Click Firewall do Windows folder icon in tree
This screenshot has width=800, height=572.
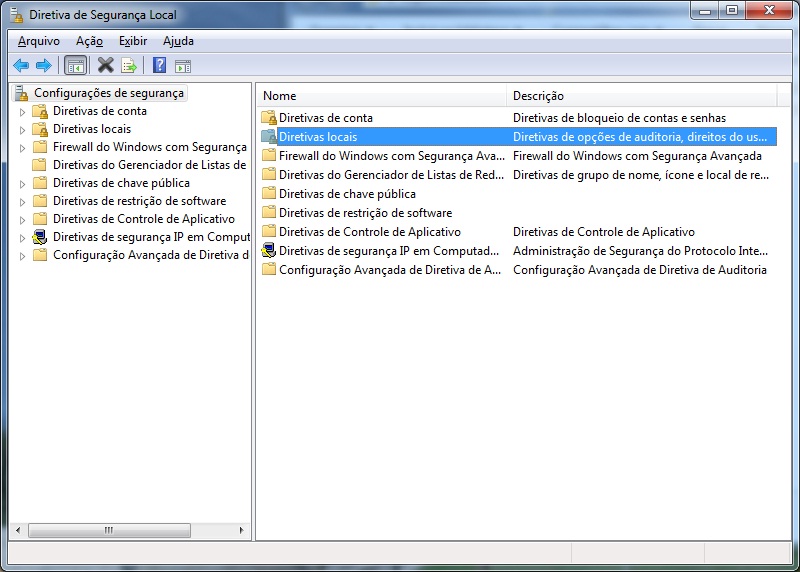tap(40, 147)
